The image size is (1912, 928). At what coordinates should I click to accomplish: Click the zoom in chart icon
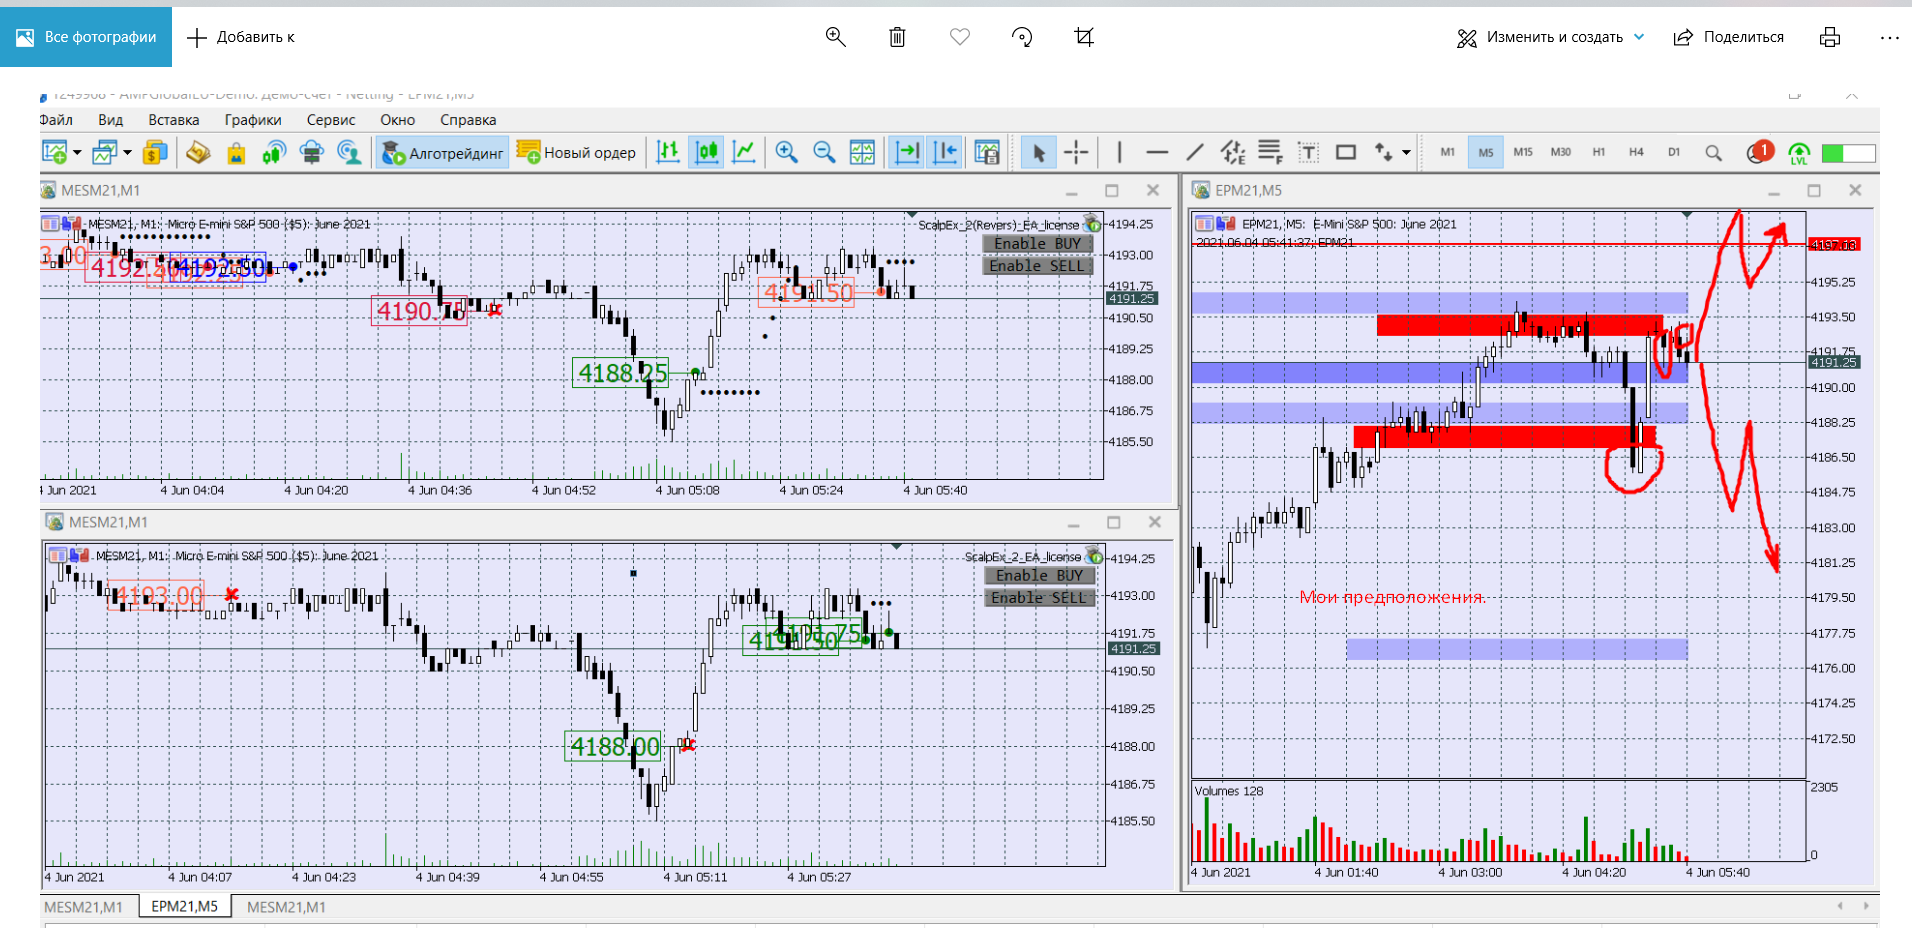pyautogui.click(x=786, y=153)
